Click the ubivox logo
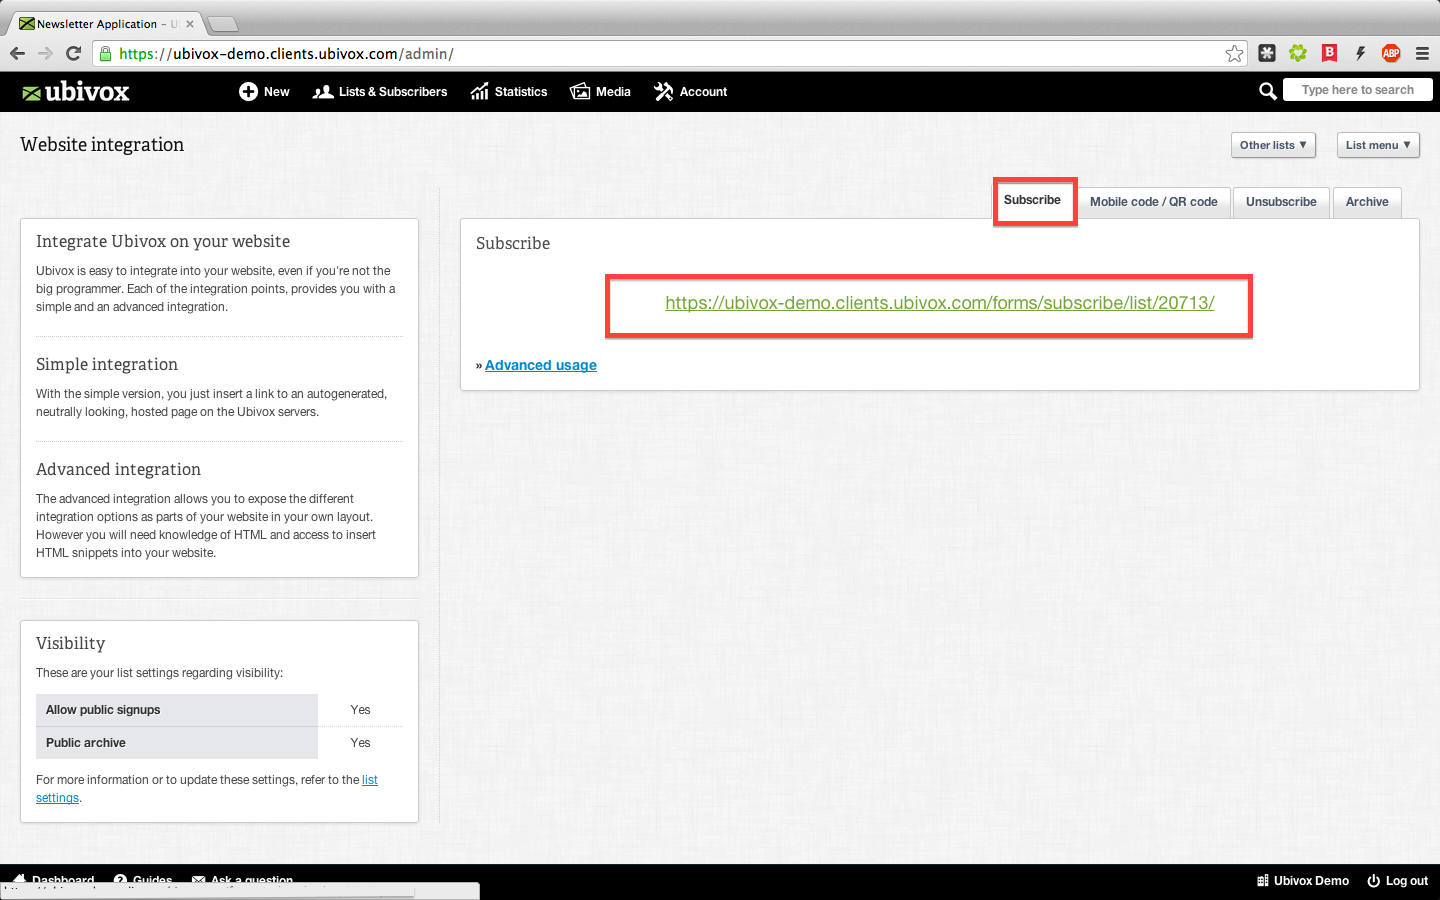 point(76,92)
